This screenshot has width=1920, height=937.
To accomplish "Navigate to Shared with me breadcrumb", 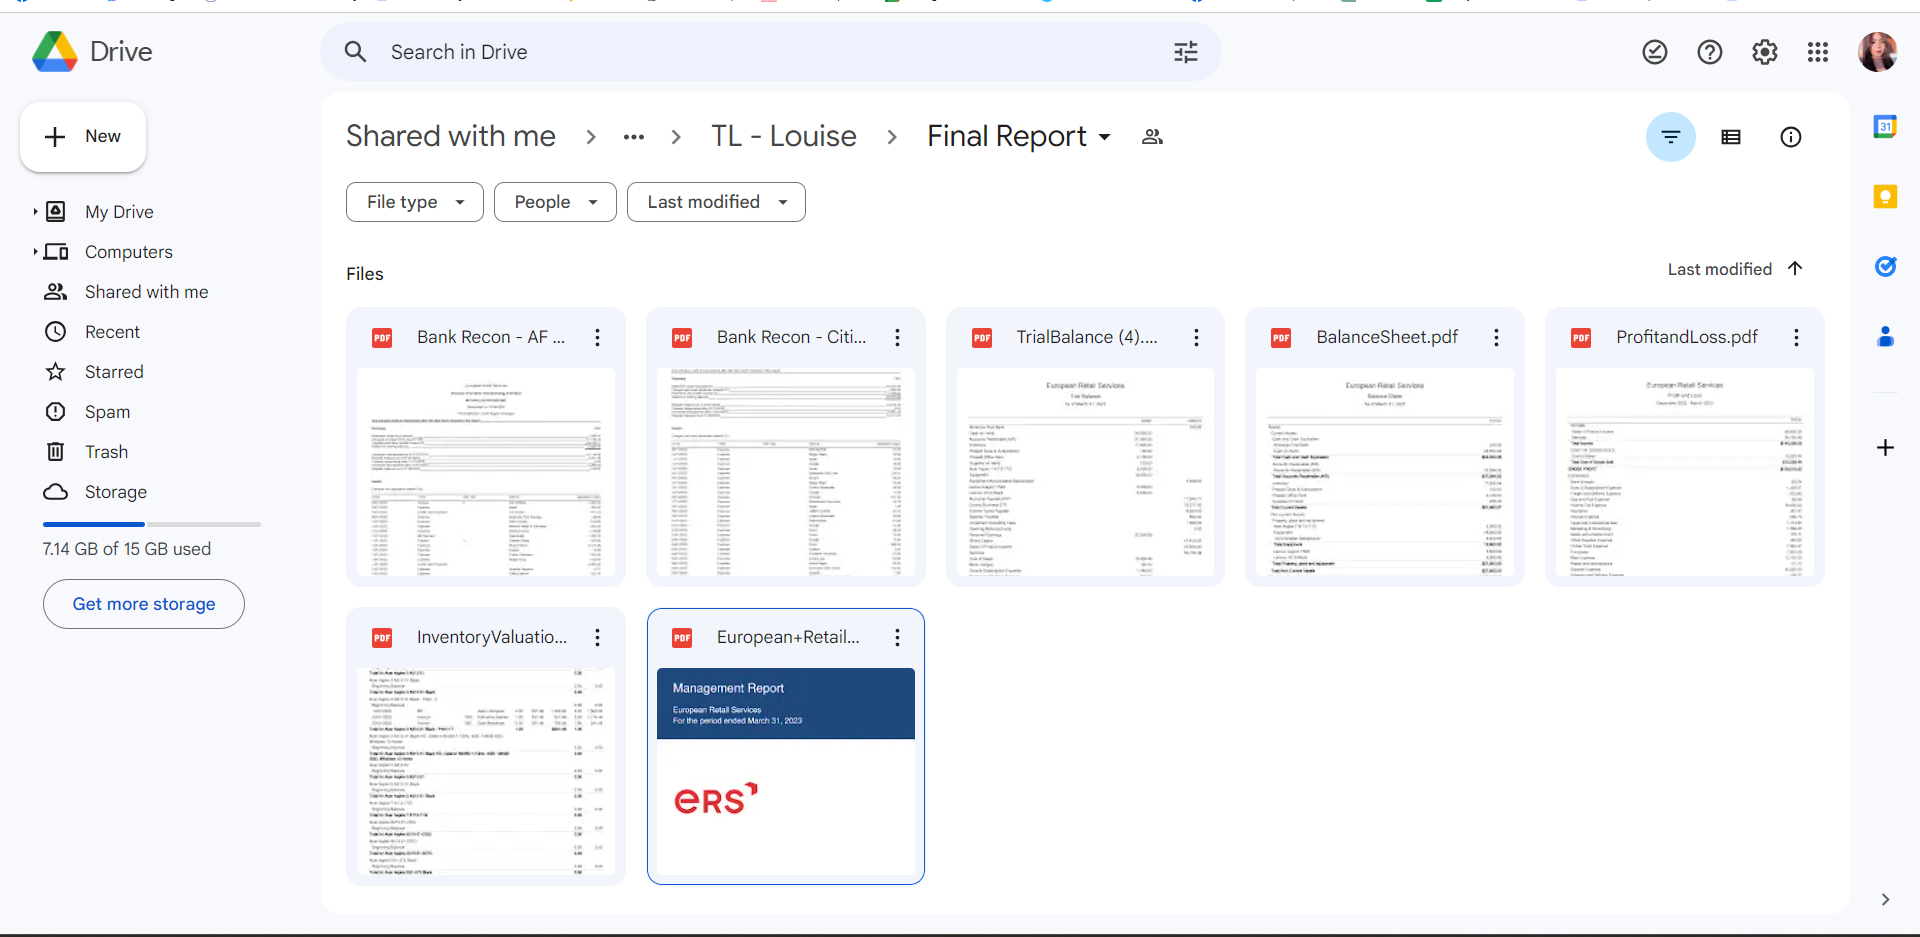I will pos(451,136).
